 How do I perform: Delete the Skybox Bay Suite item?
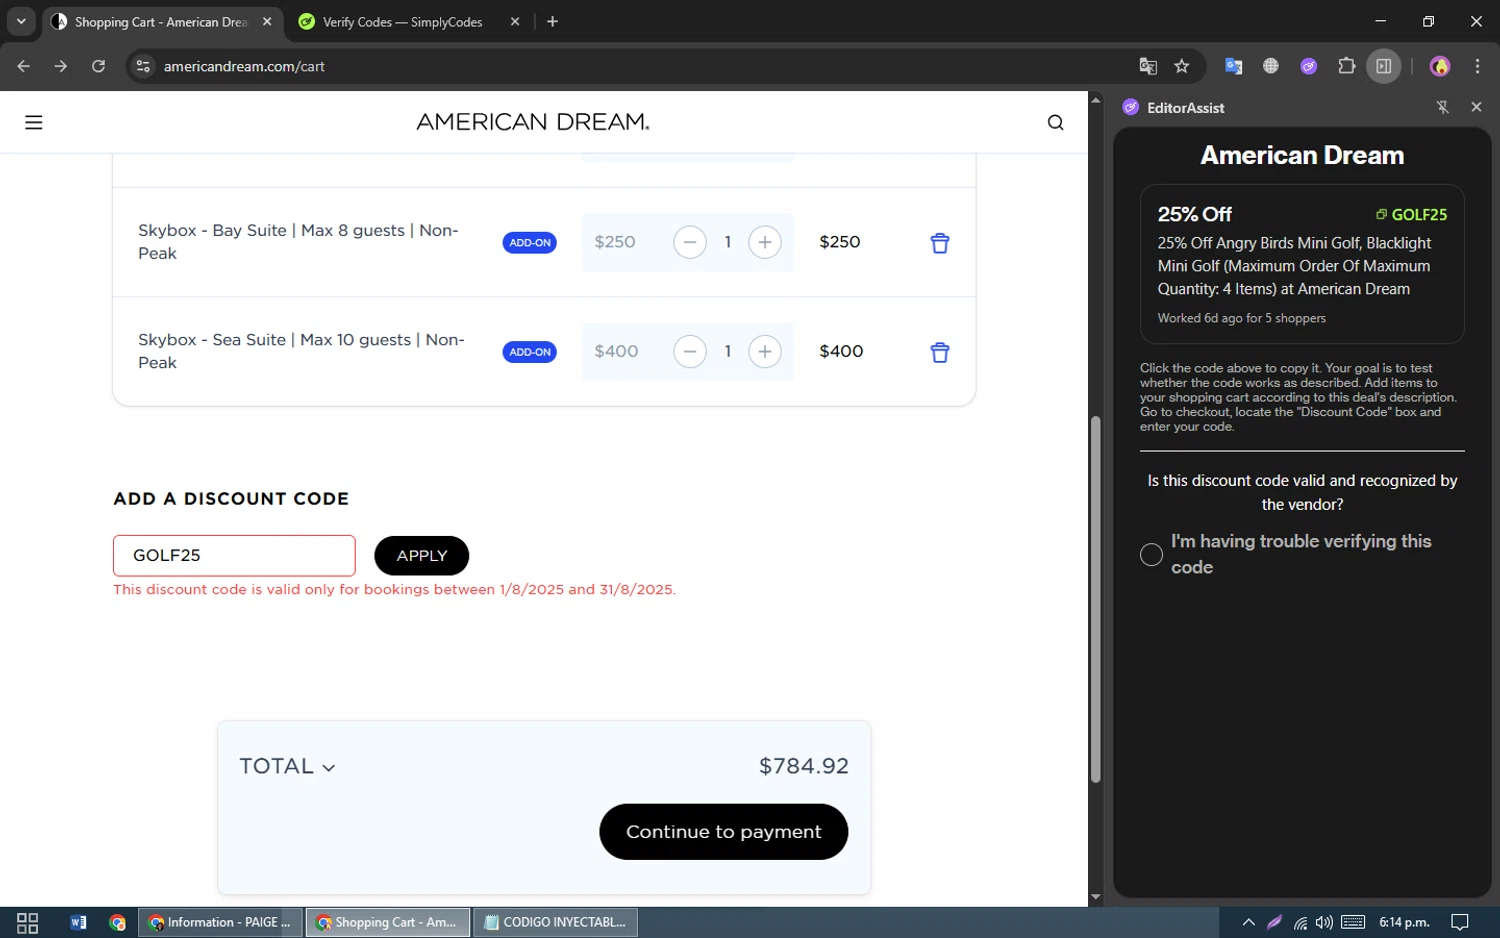pyautogui.click(x=940, y=242)
